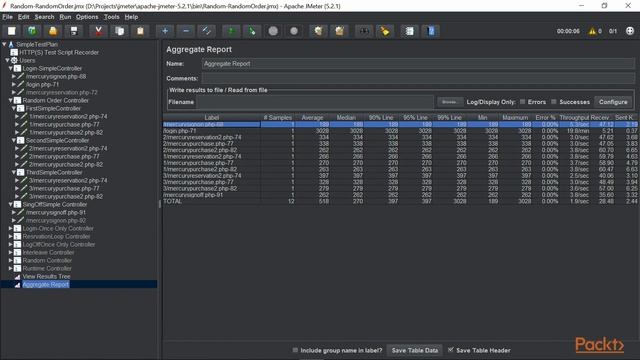Open the Tools menu
This screenshot has width=640, height=360.
click(x=111, y=17)
